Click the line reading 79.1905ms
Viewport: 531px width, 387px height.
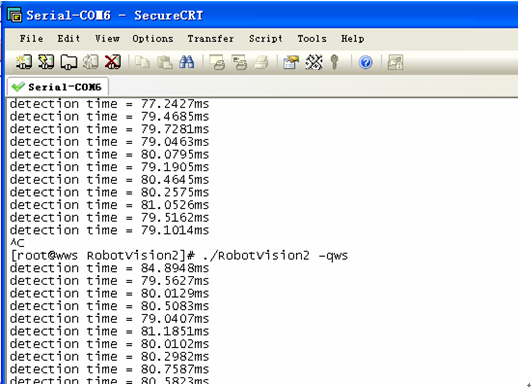(109, 167)
